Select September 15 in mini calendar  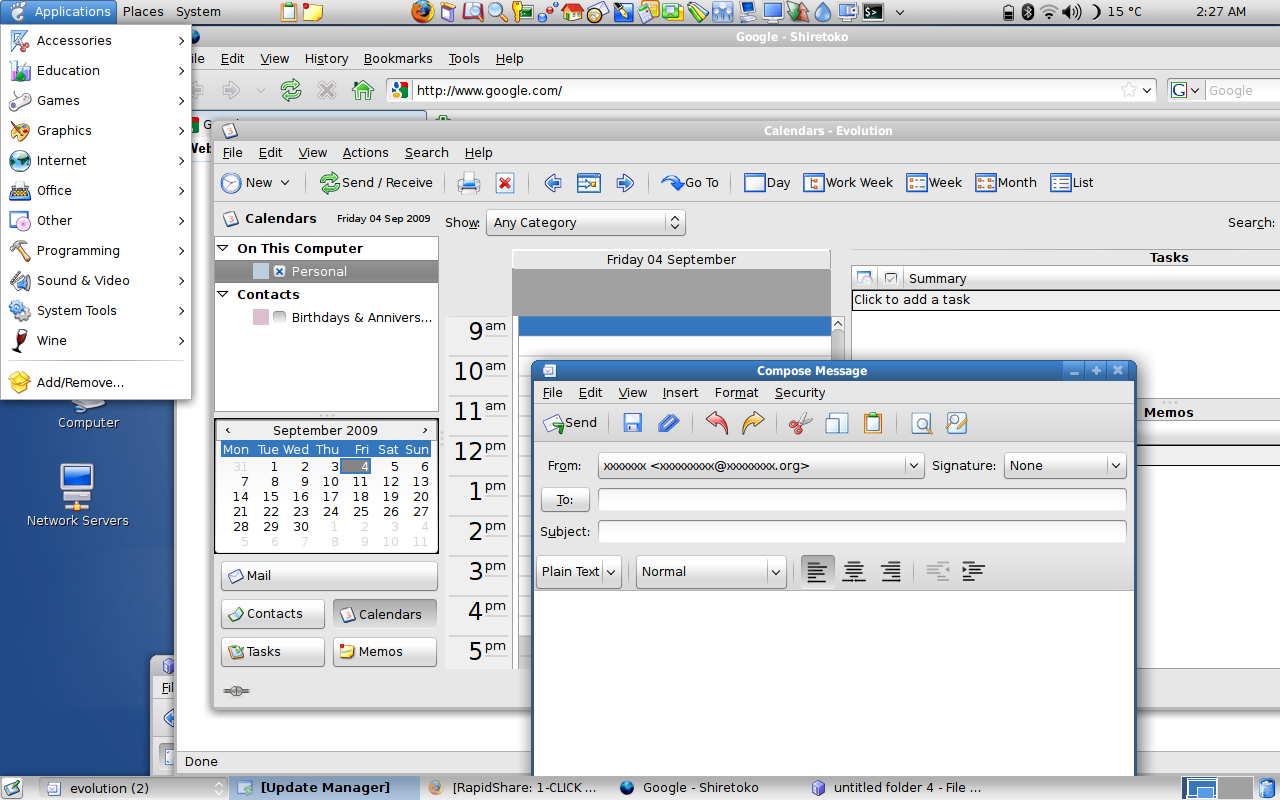click(271, 496)
